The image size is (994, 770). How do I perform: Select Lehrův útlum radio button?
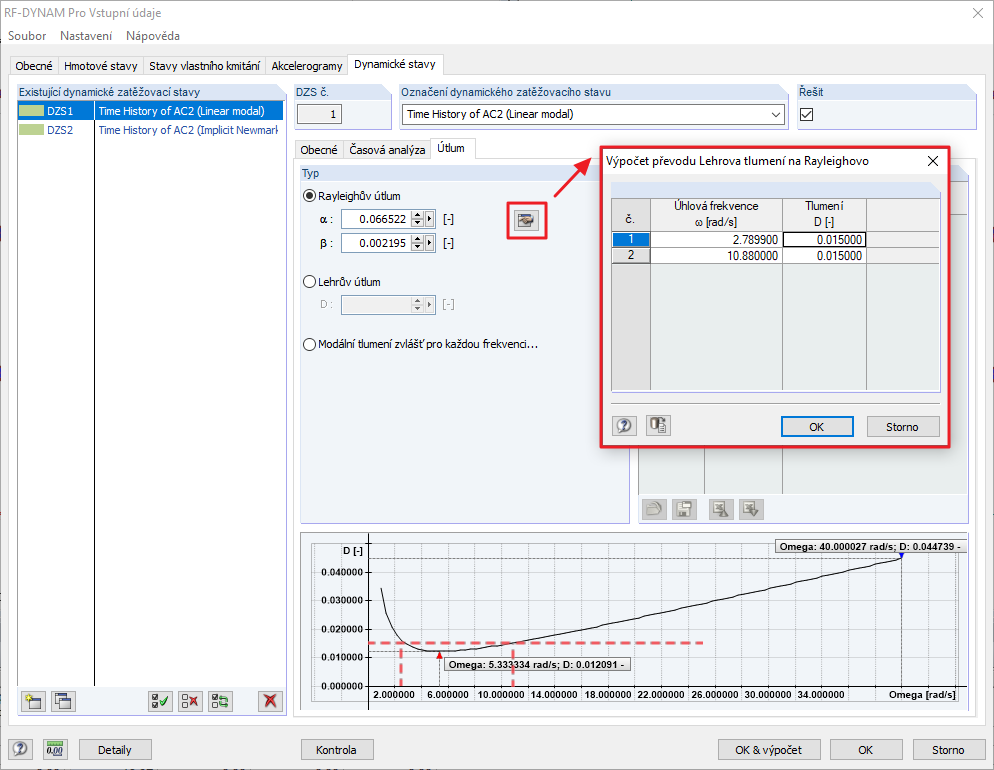pyautogui.click(x=309, y=281)
